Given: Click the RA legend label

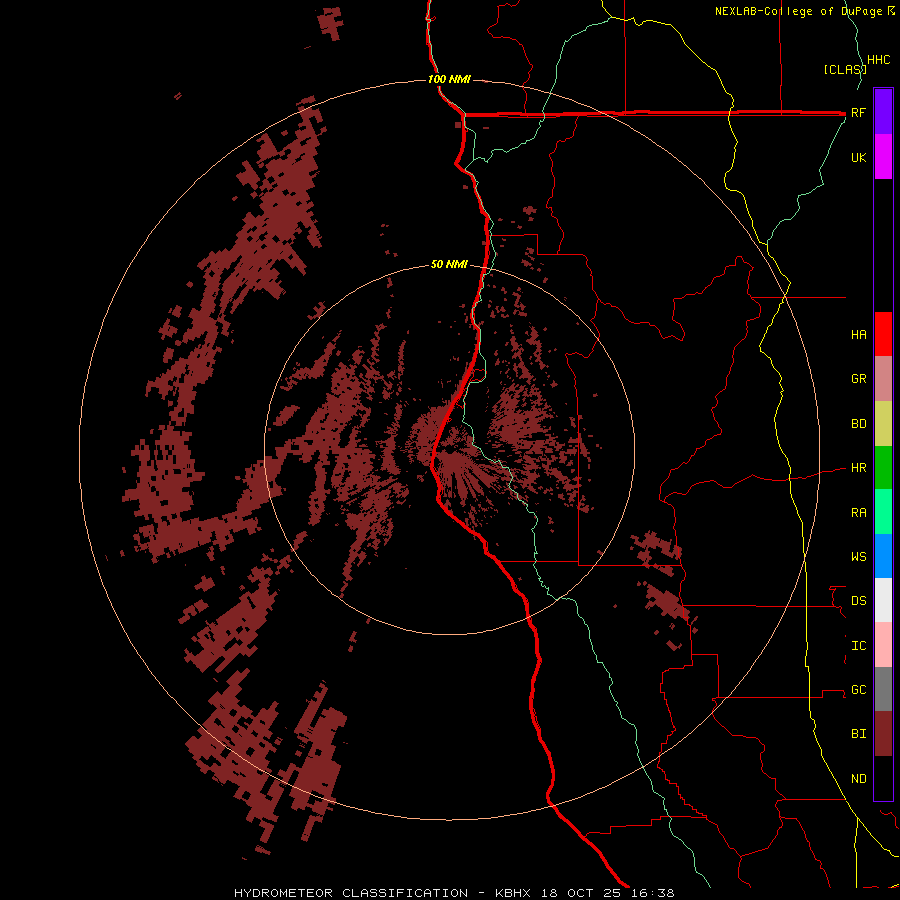Looking at the screenshot, I should (x=858, y=513).
